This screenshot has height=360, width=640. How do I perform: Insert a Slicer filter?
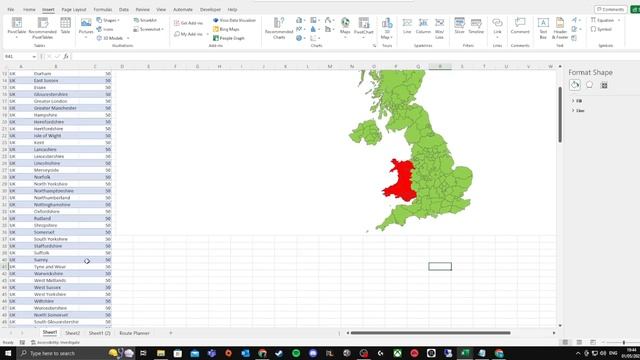tap(460, 25)
